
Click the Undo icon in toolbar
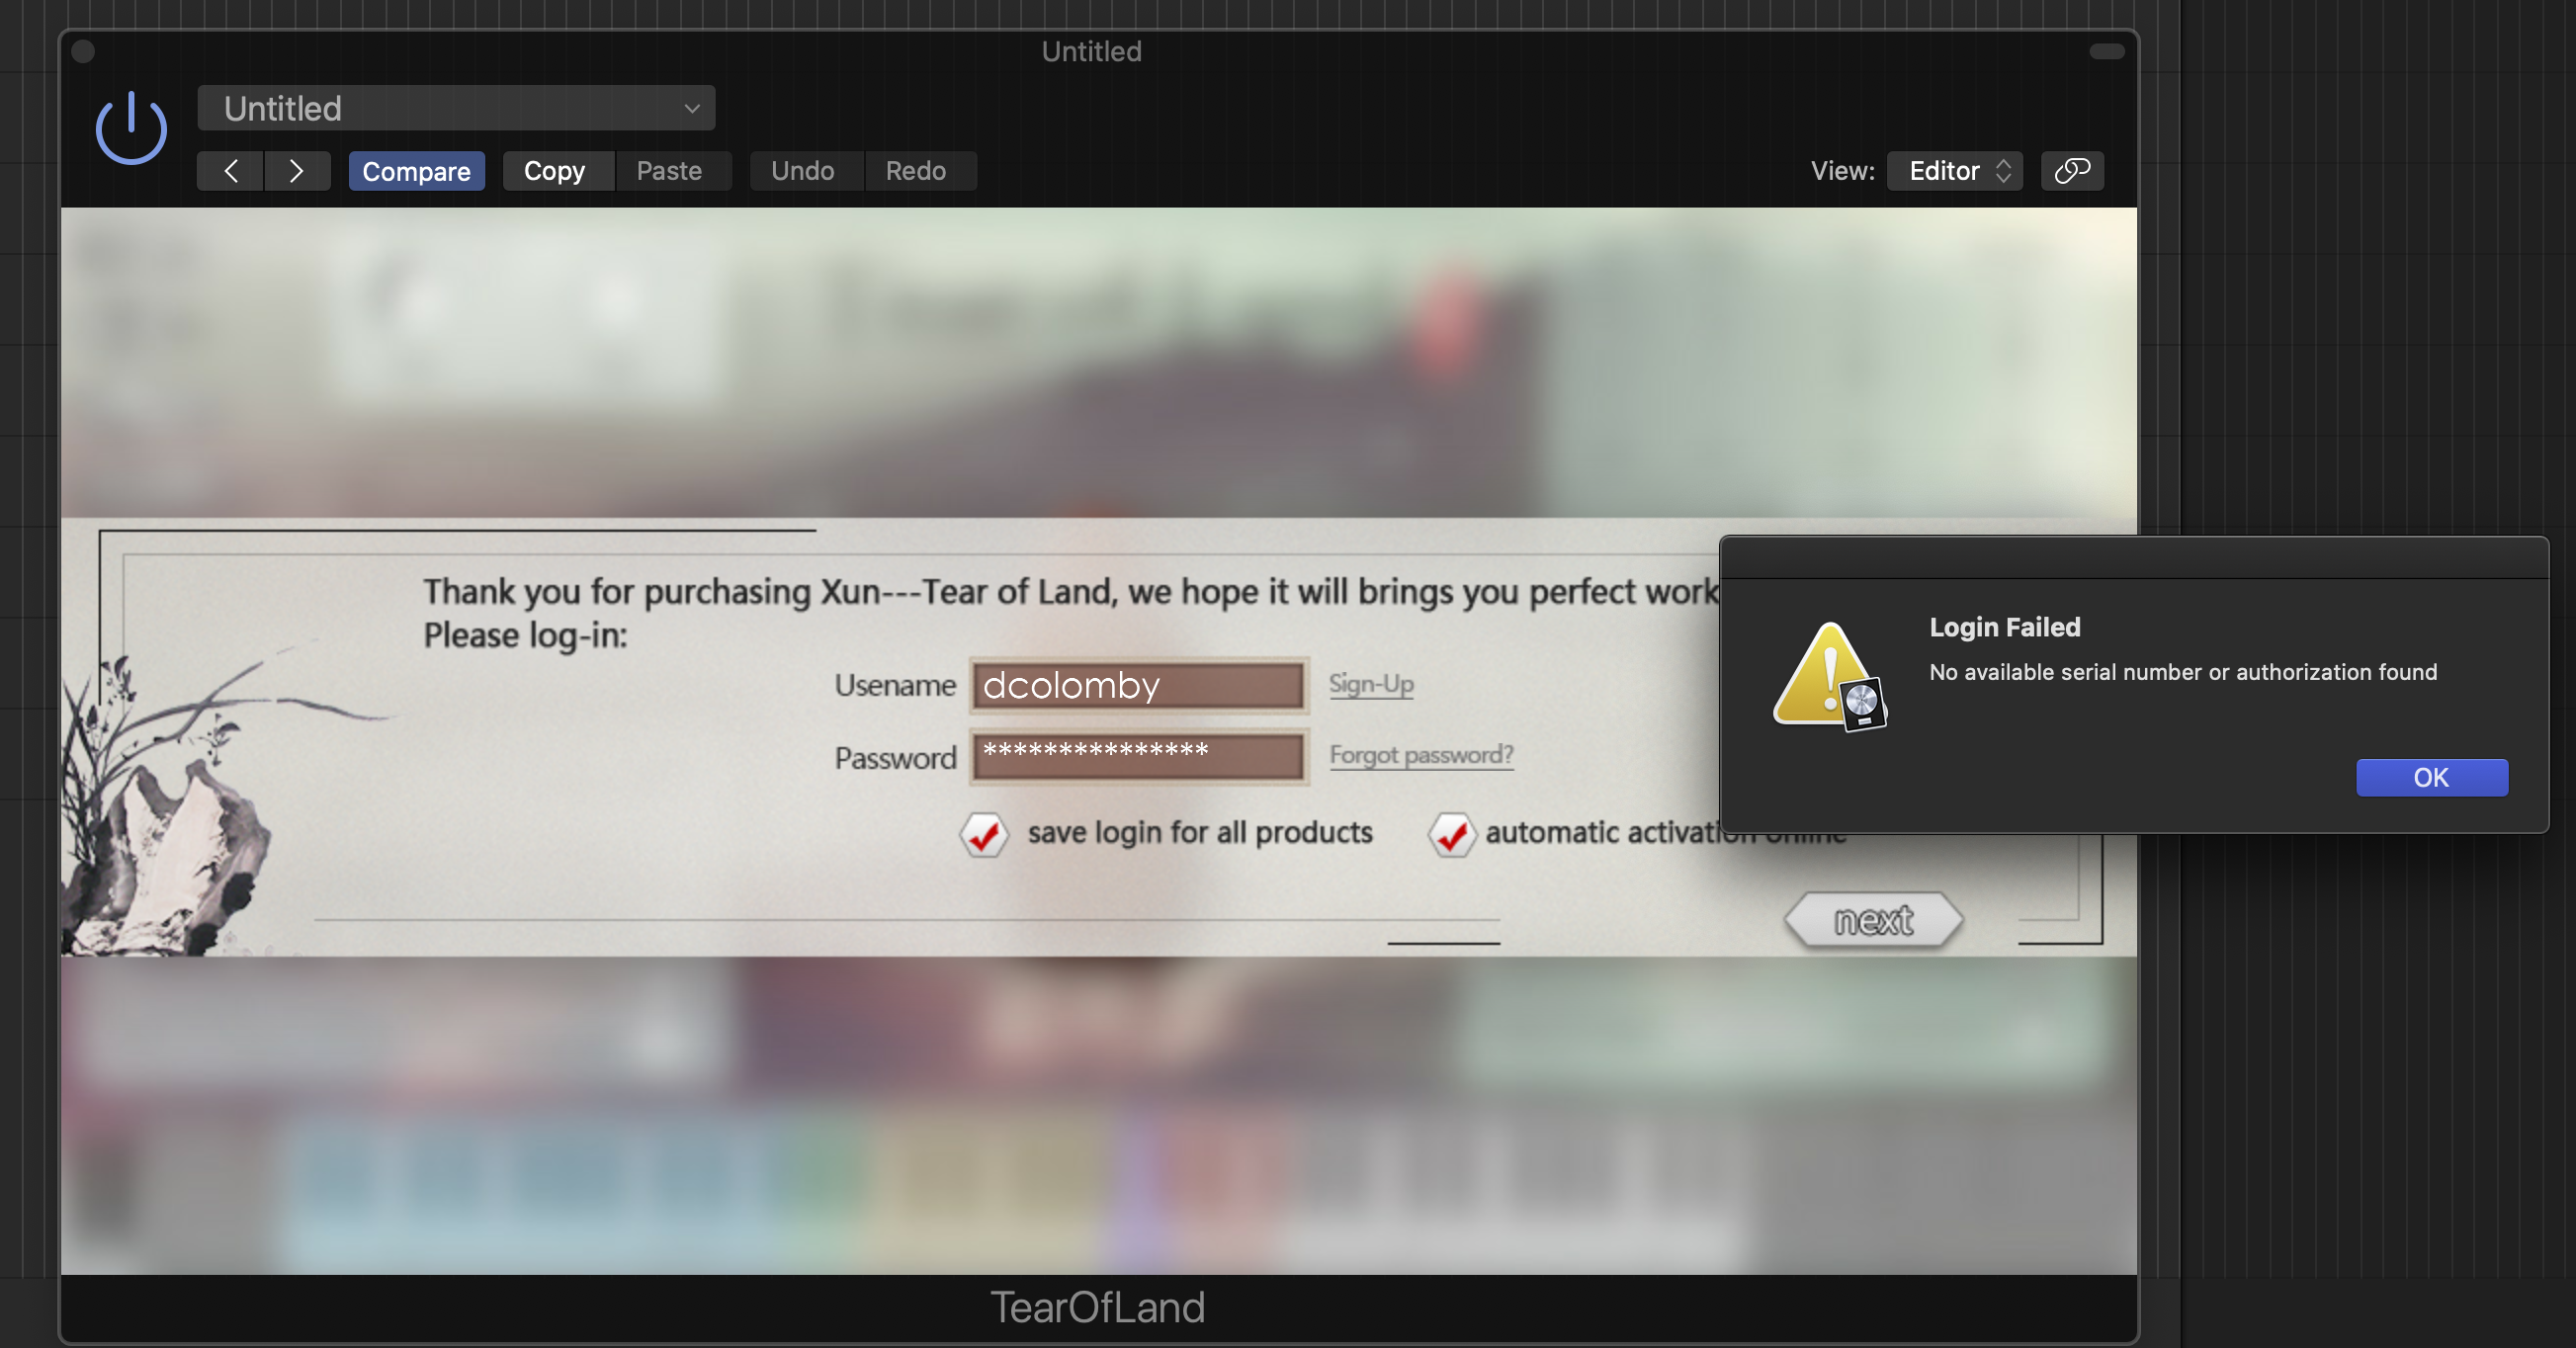[803, 169]
